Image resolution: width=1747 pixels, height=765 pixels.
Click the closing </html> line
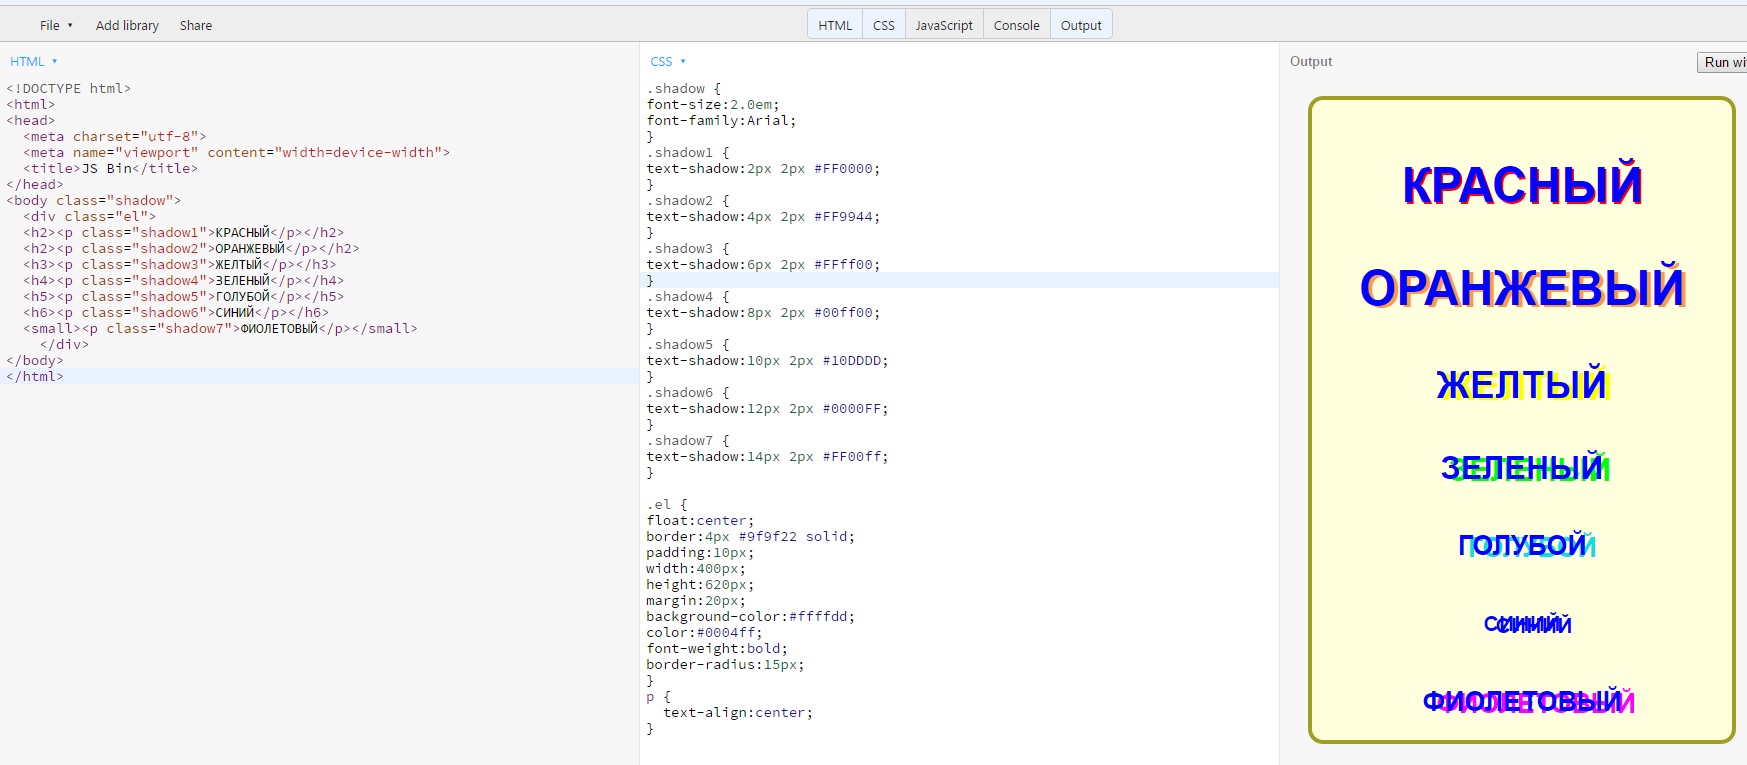(35, 376)
